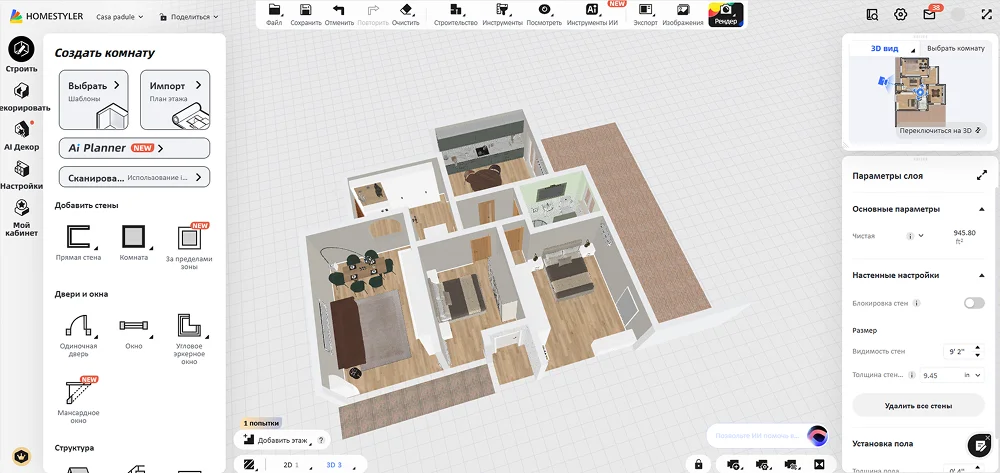The width and height of the screenshot is (1000, 473).
Task: Choose the Corner bay window tool
Action: pyautogui.click(x=189, y=326)
